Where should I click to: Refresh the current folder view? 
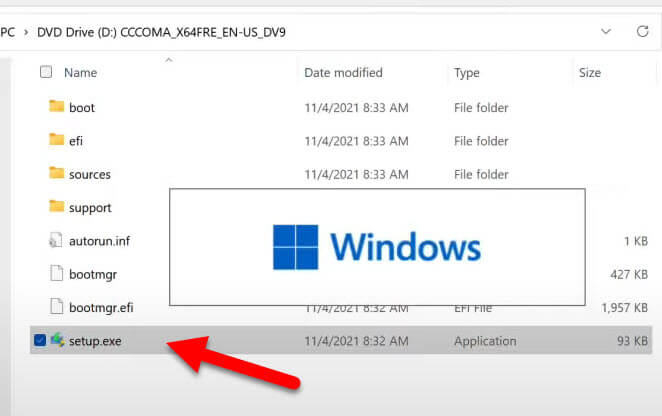point(642,31)
